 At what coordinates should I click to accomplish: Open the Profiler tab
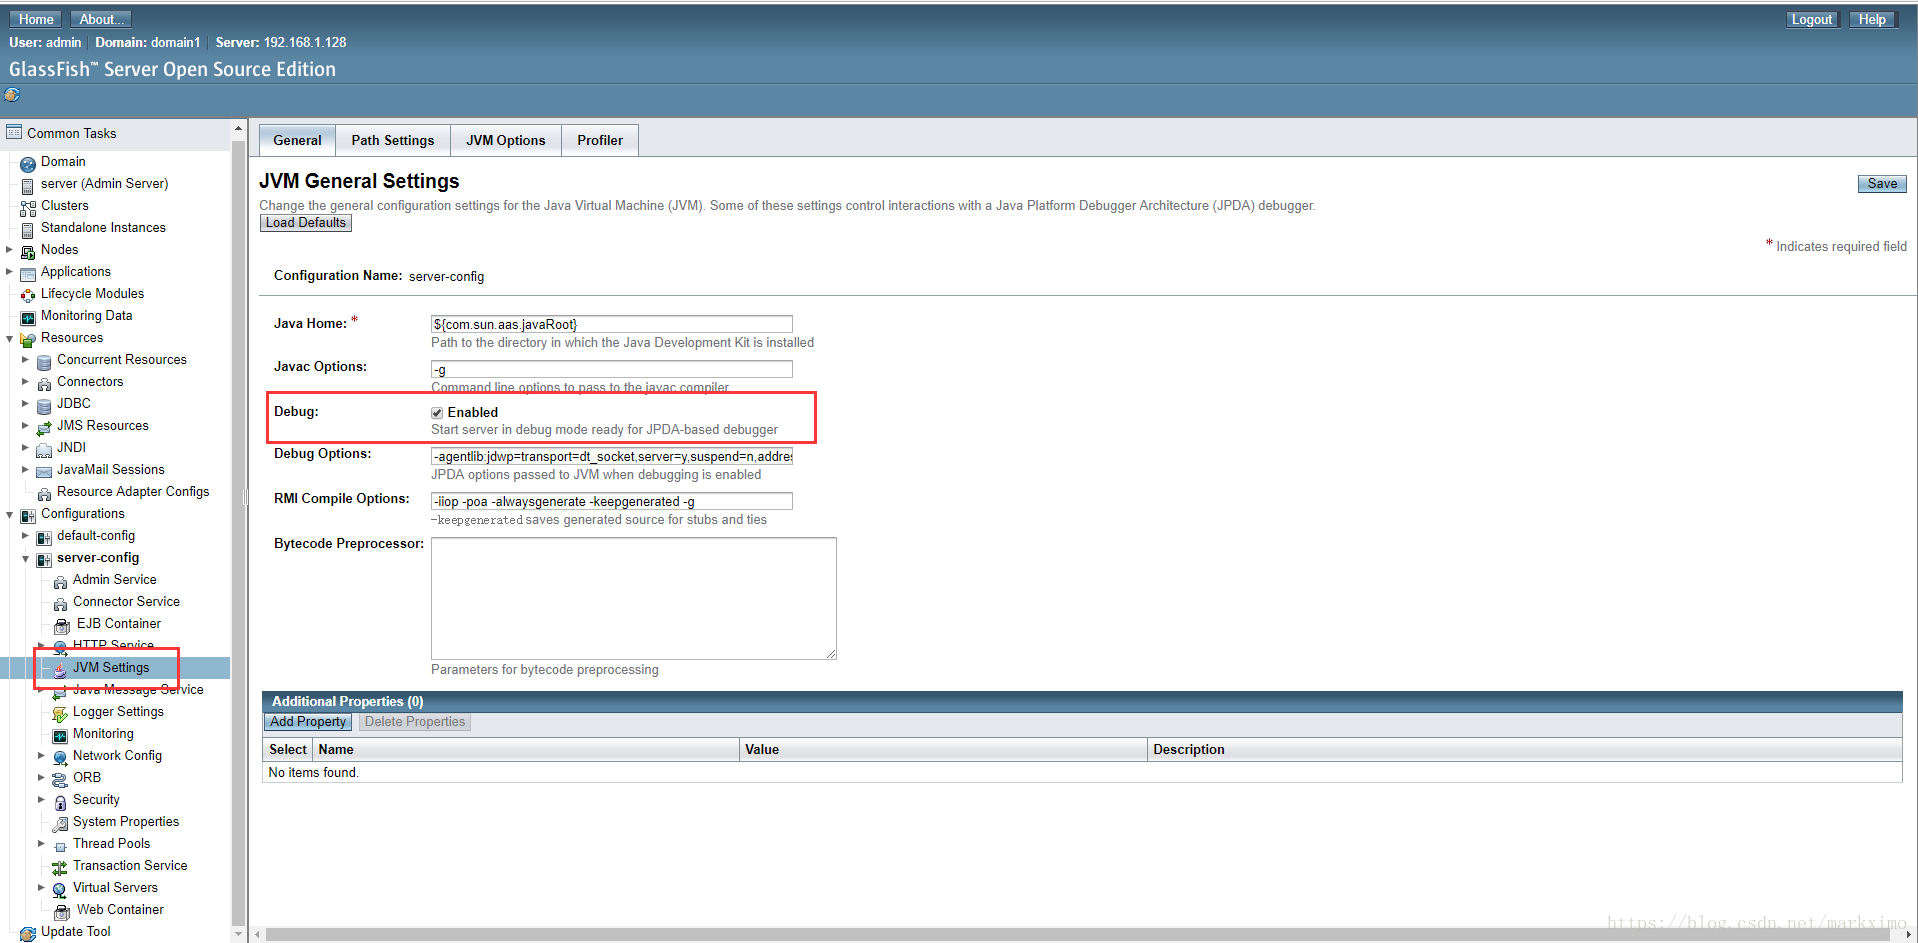click(x=599, y=140)
